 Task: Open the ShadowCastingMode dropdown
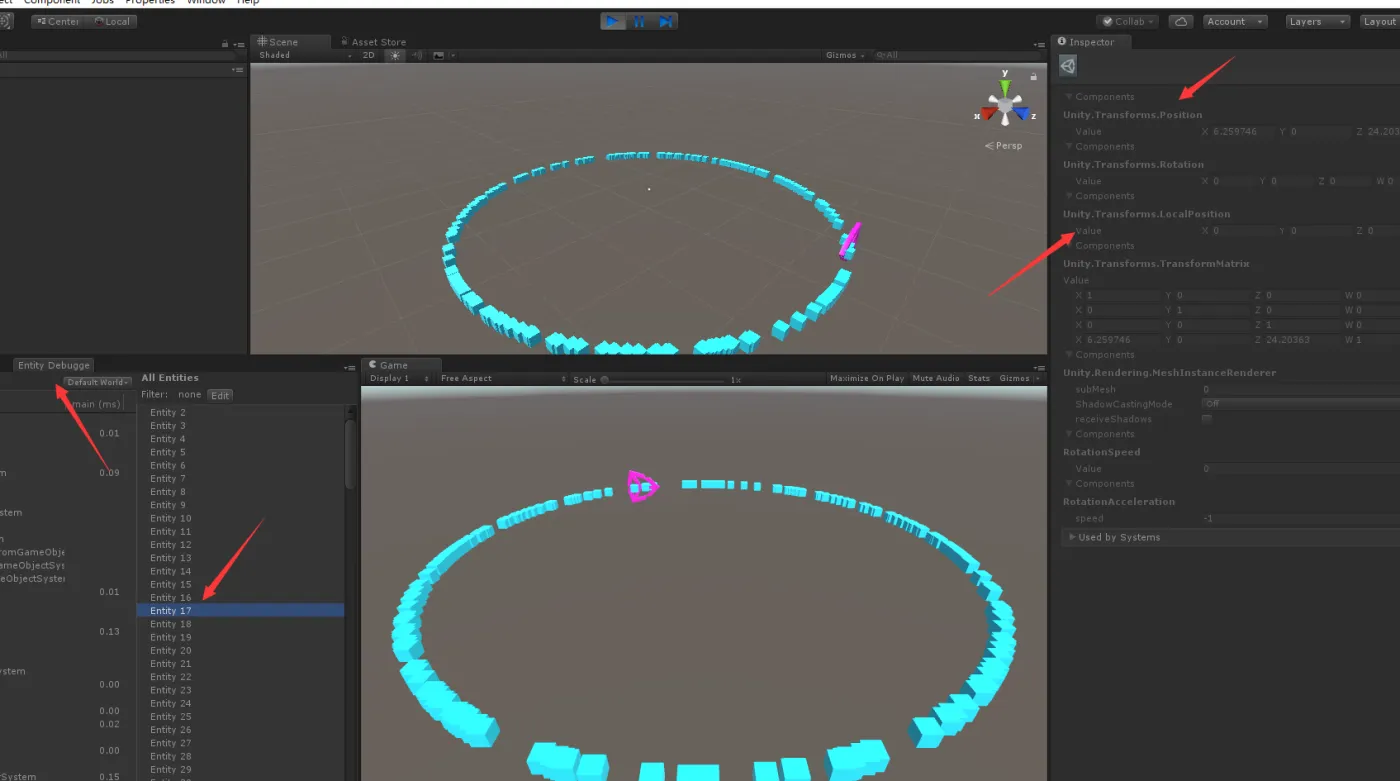[1300, 404]
